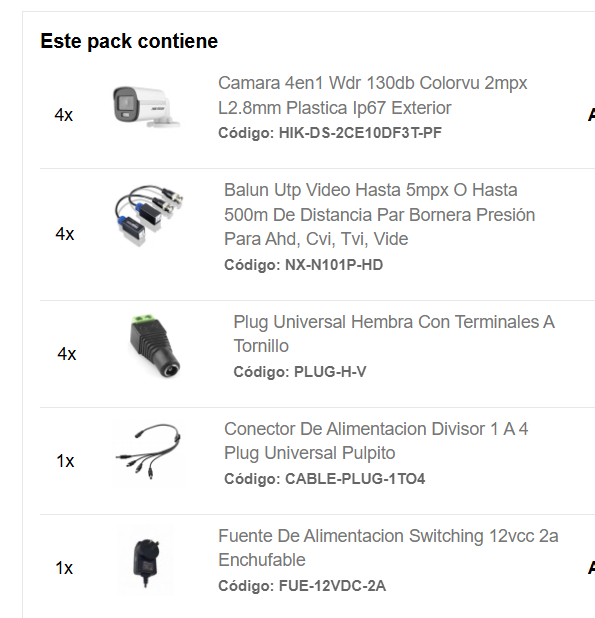595x618 pixels.
Task: Select code CABLE-PLUG-1TO4 text
Action: pos(355,479)
